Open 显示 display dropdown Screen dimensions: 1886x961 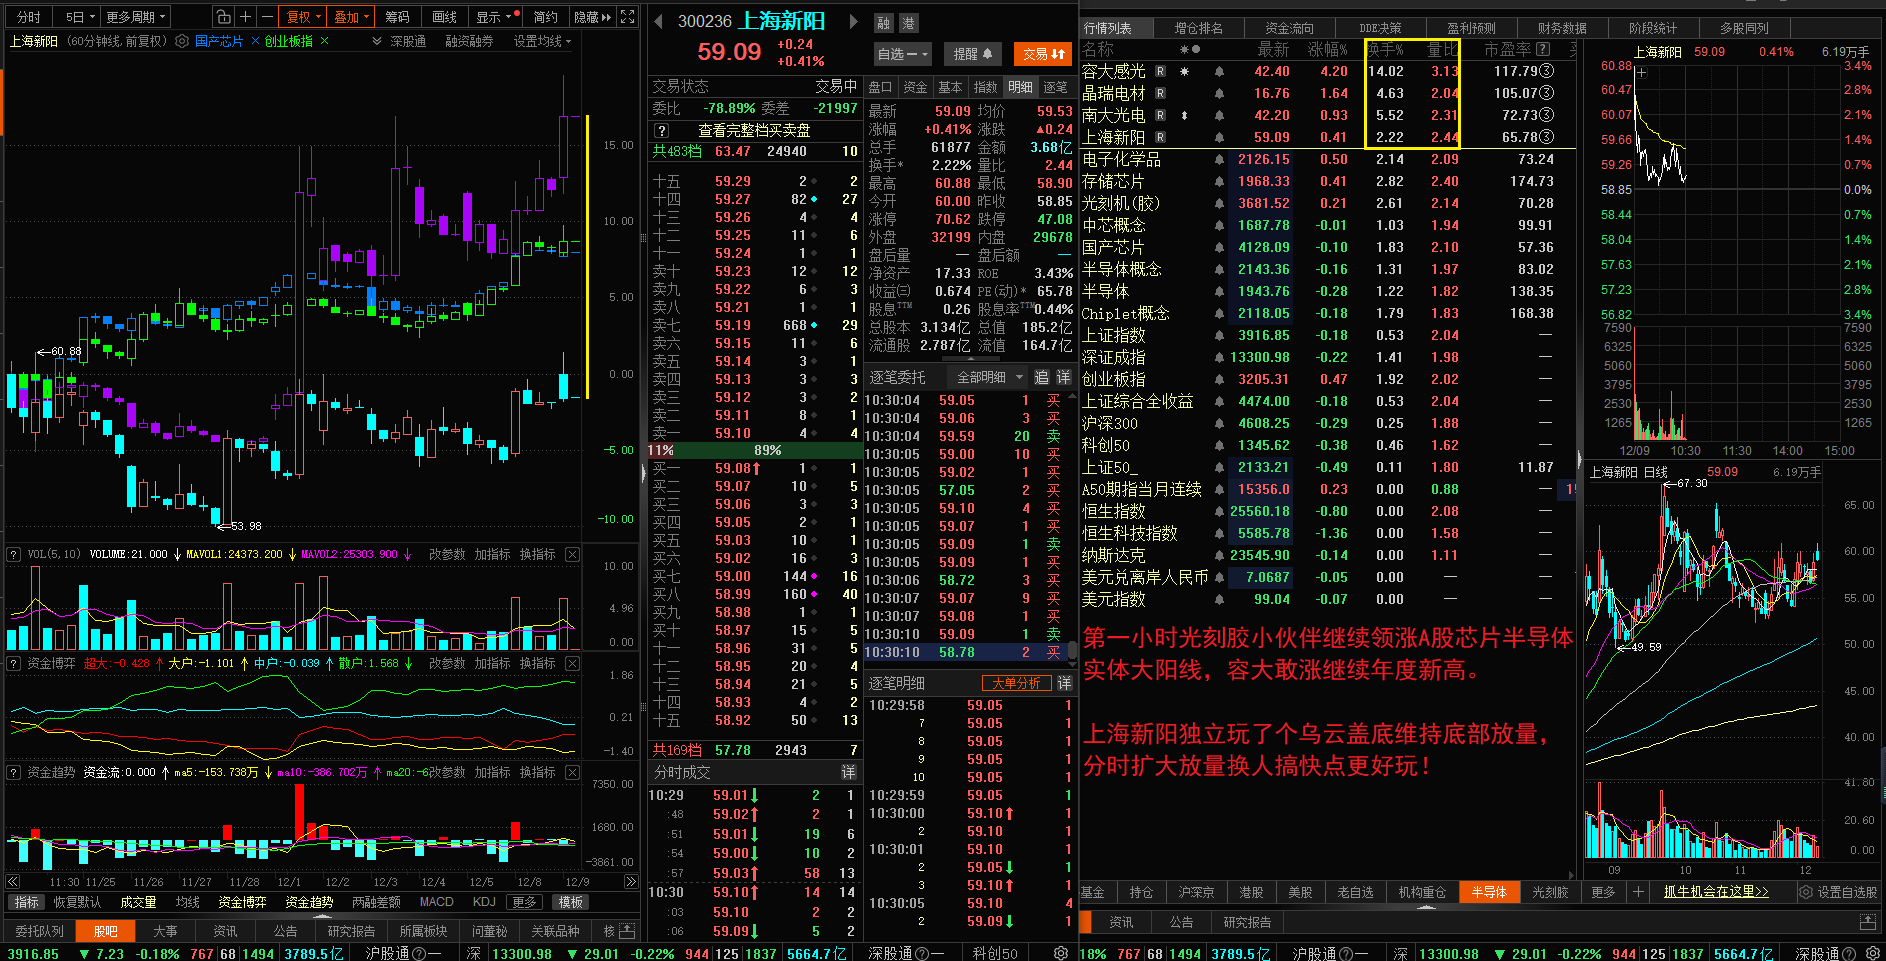pos(495,17)
